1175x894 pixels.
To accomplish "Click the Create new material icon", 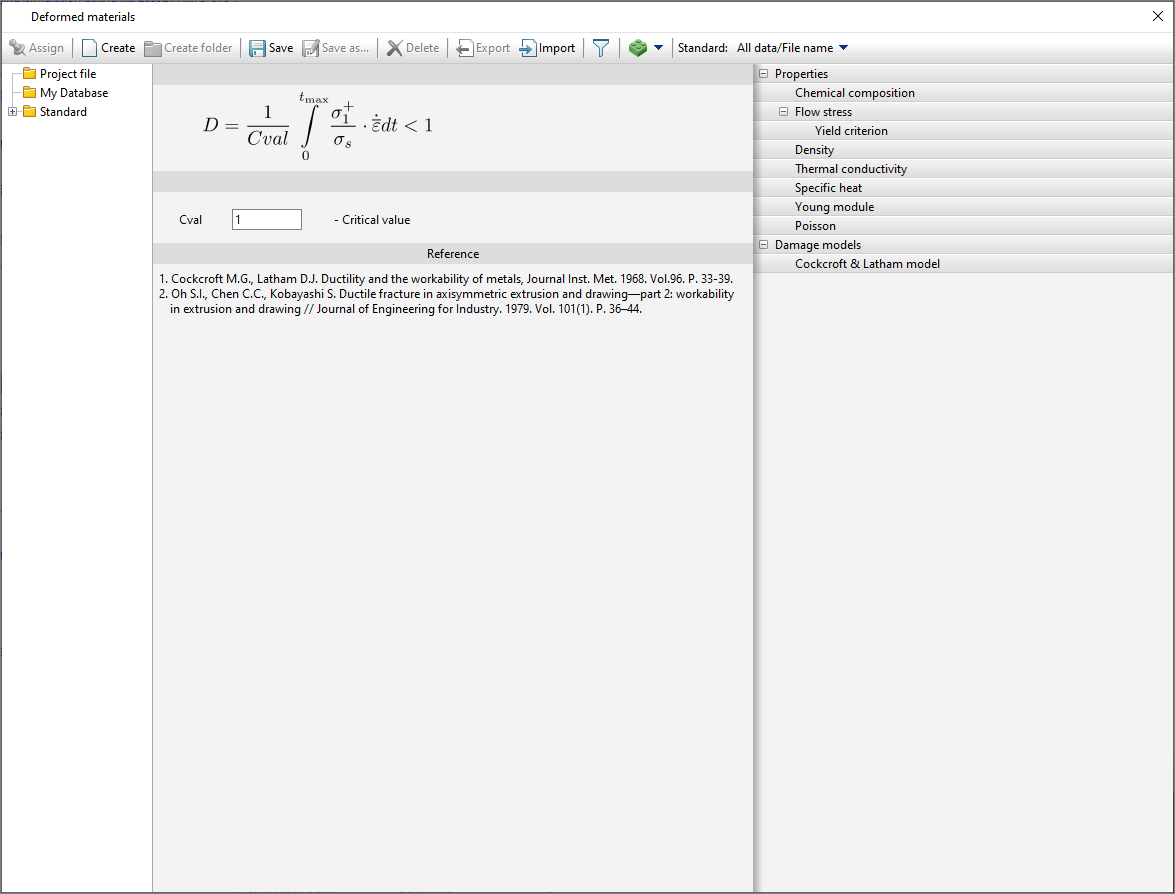I will (90, 48).
